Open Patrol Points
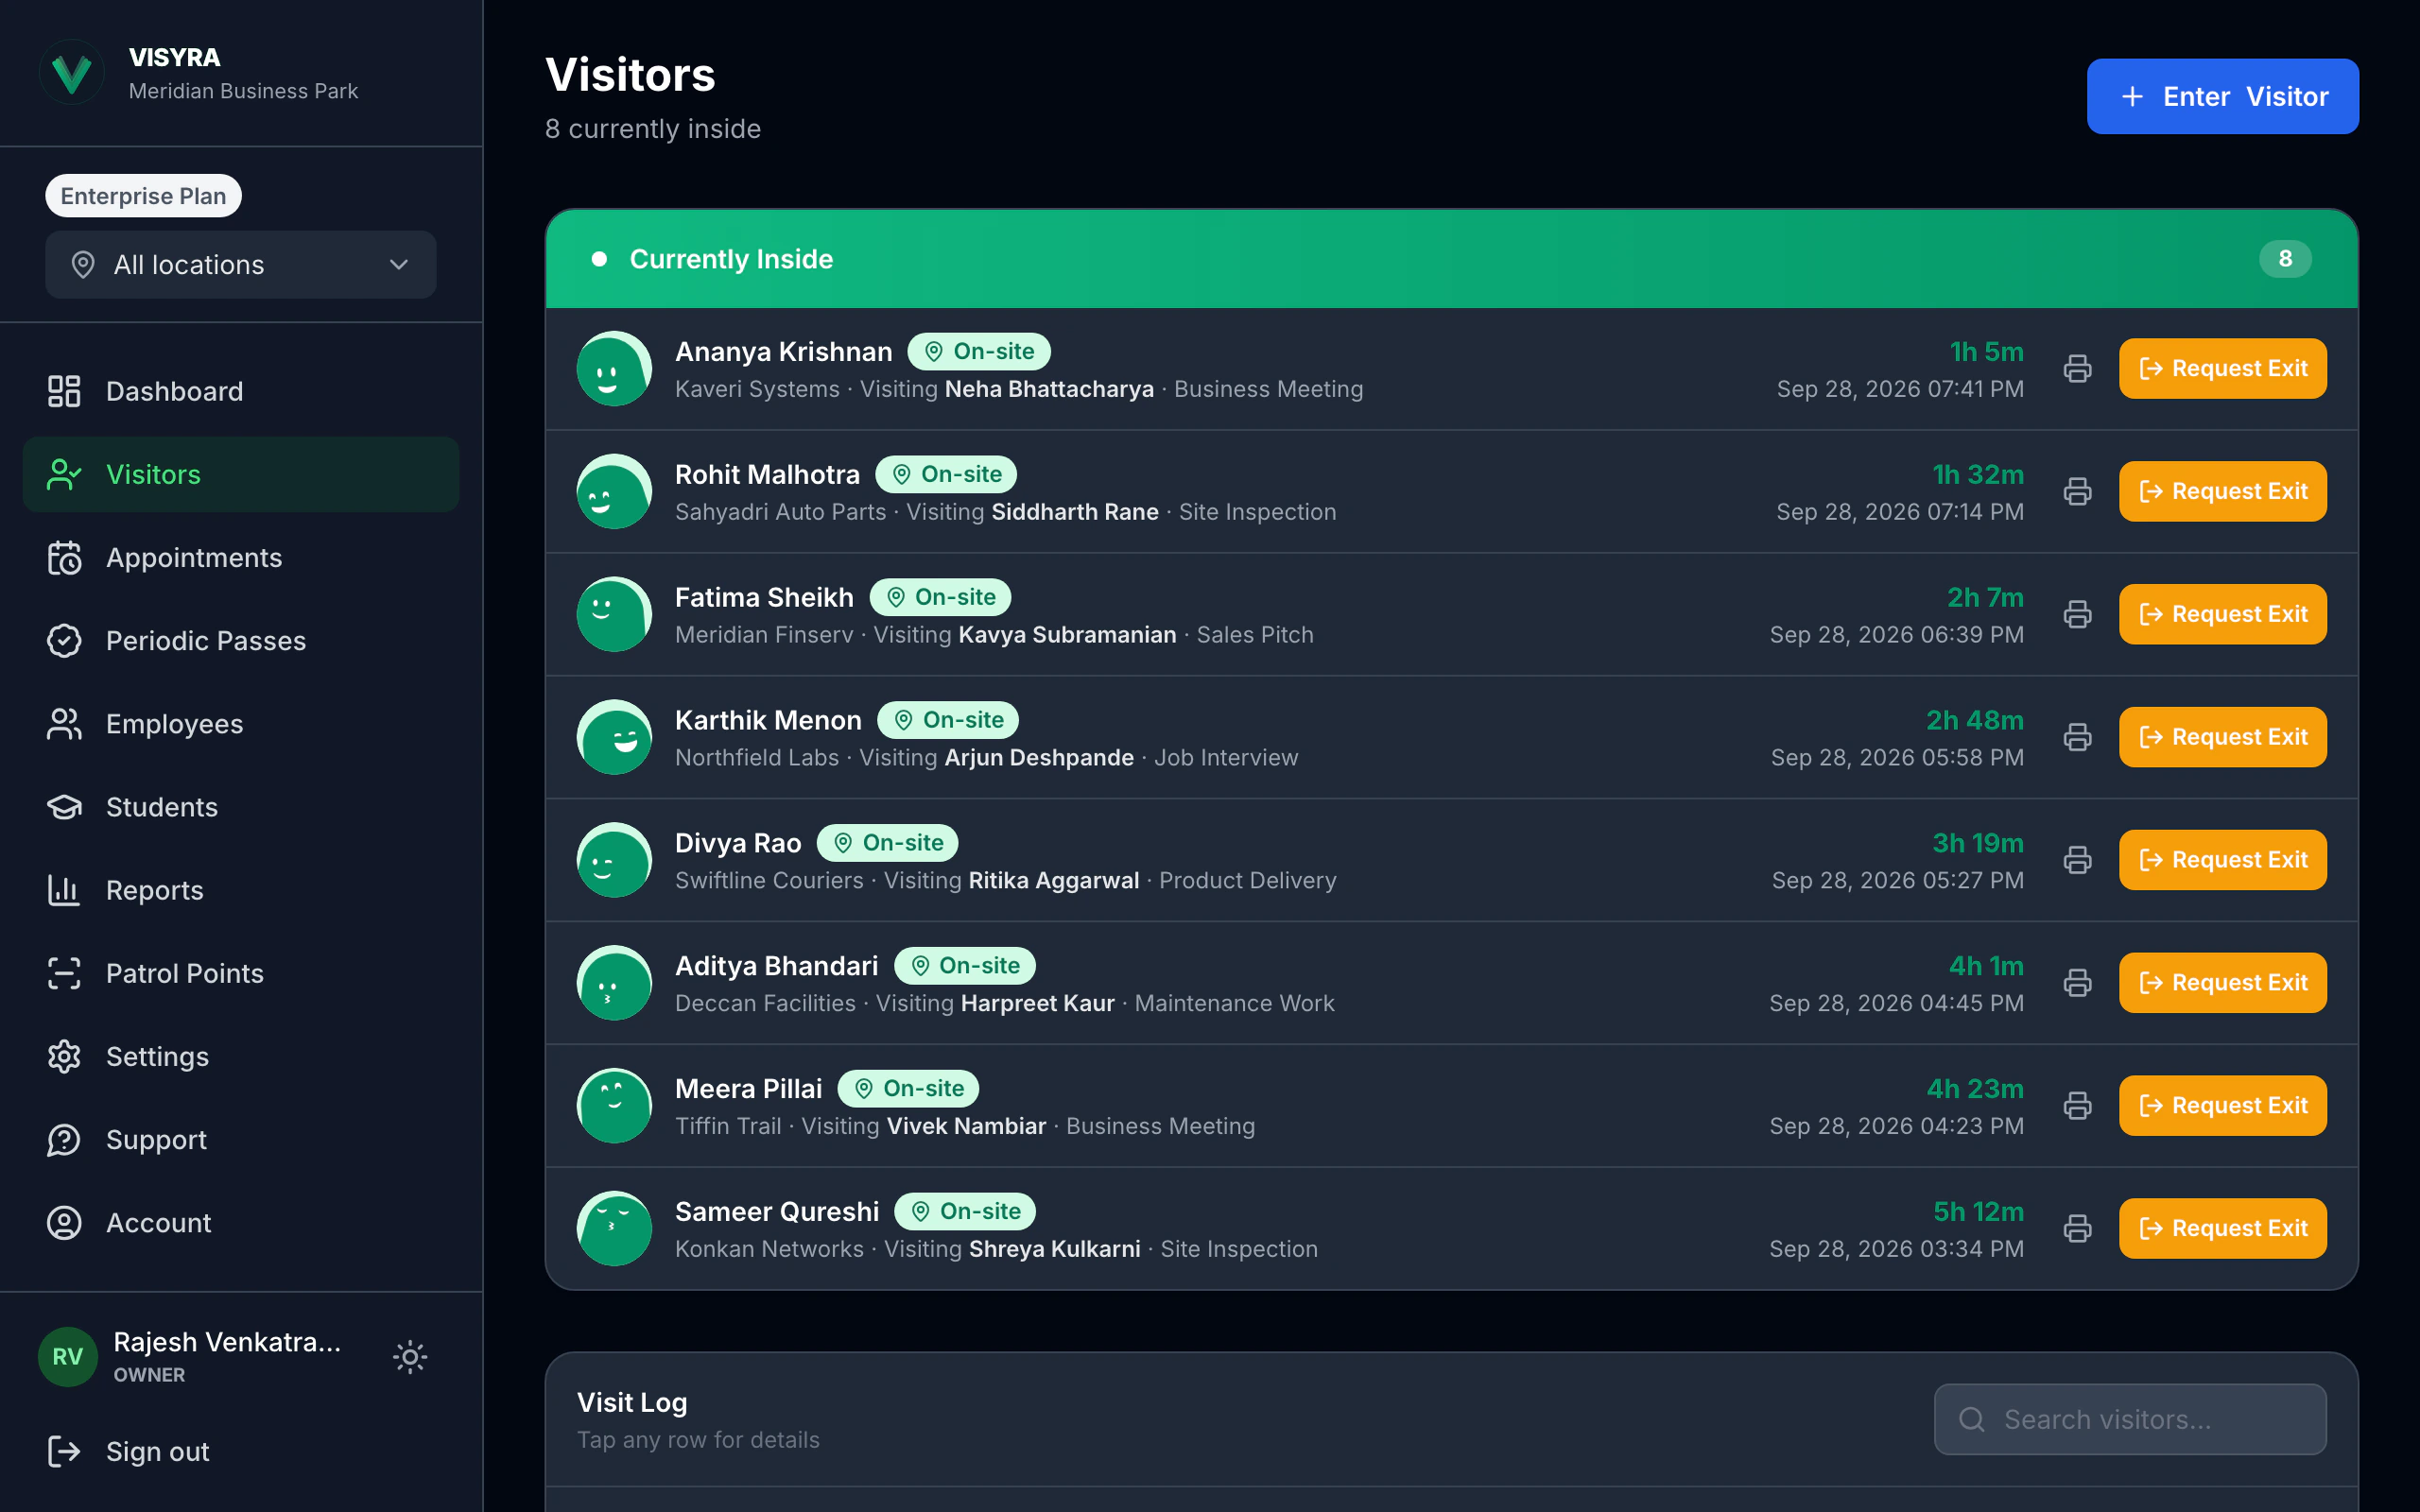 pos(241,973)
